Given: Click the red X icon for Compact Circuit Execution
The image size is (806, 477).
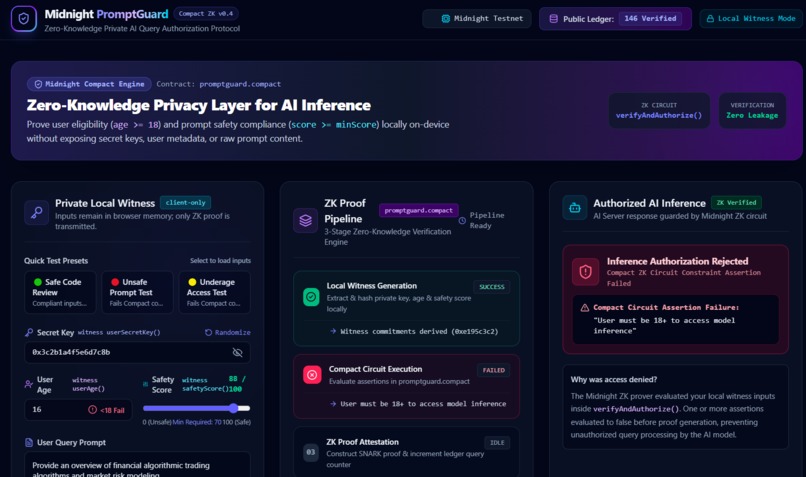Looking at the screenshot, I should point(312,375).
